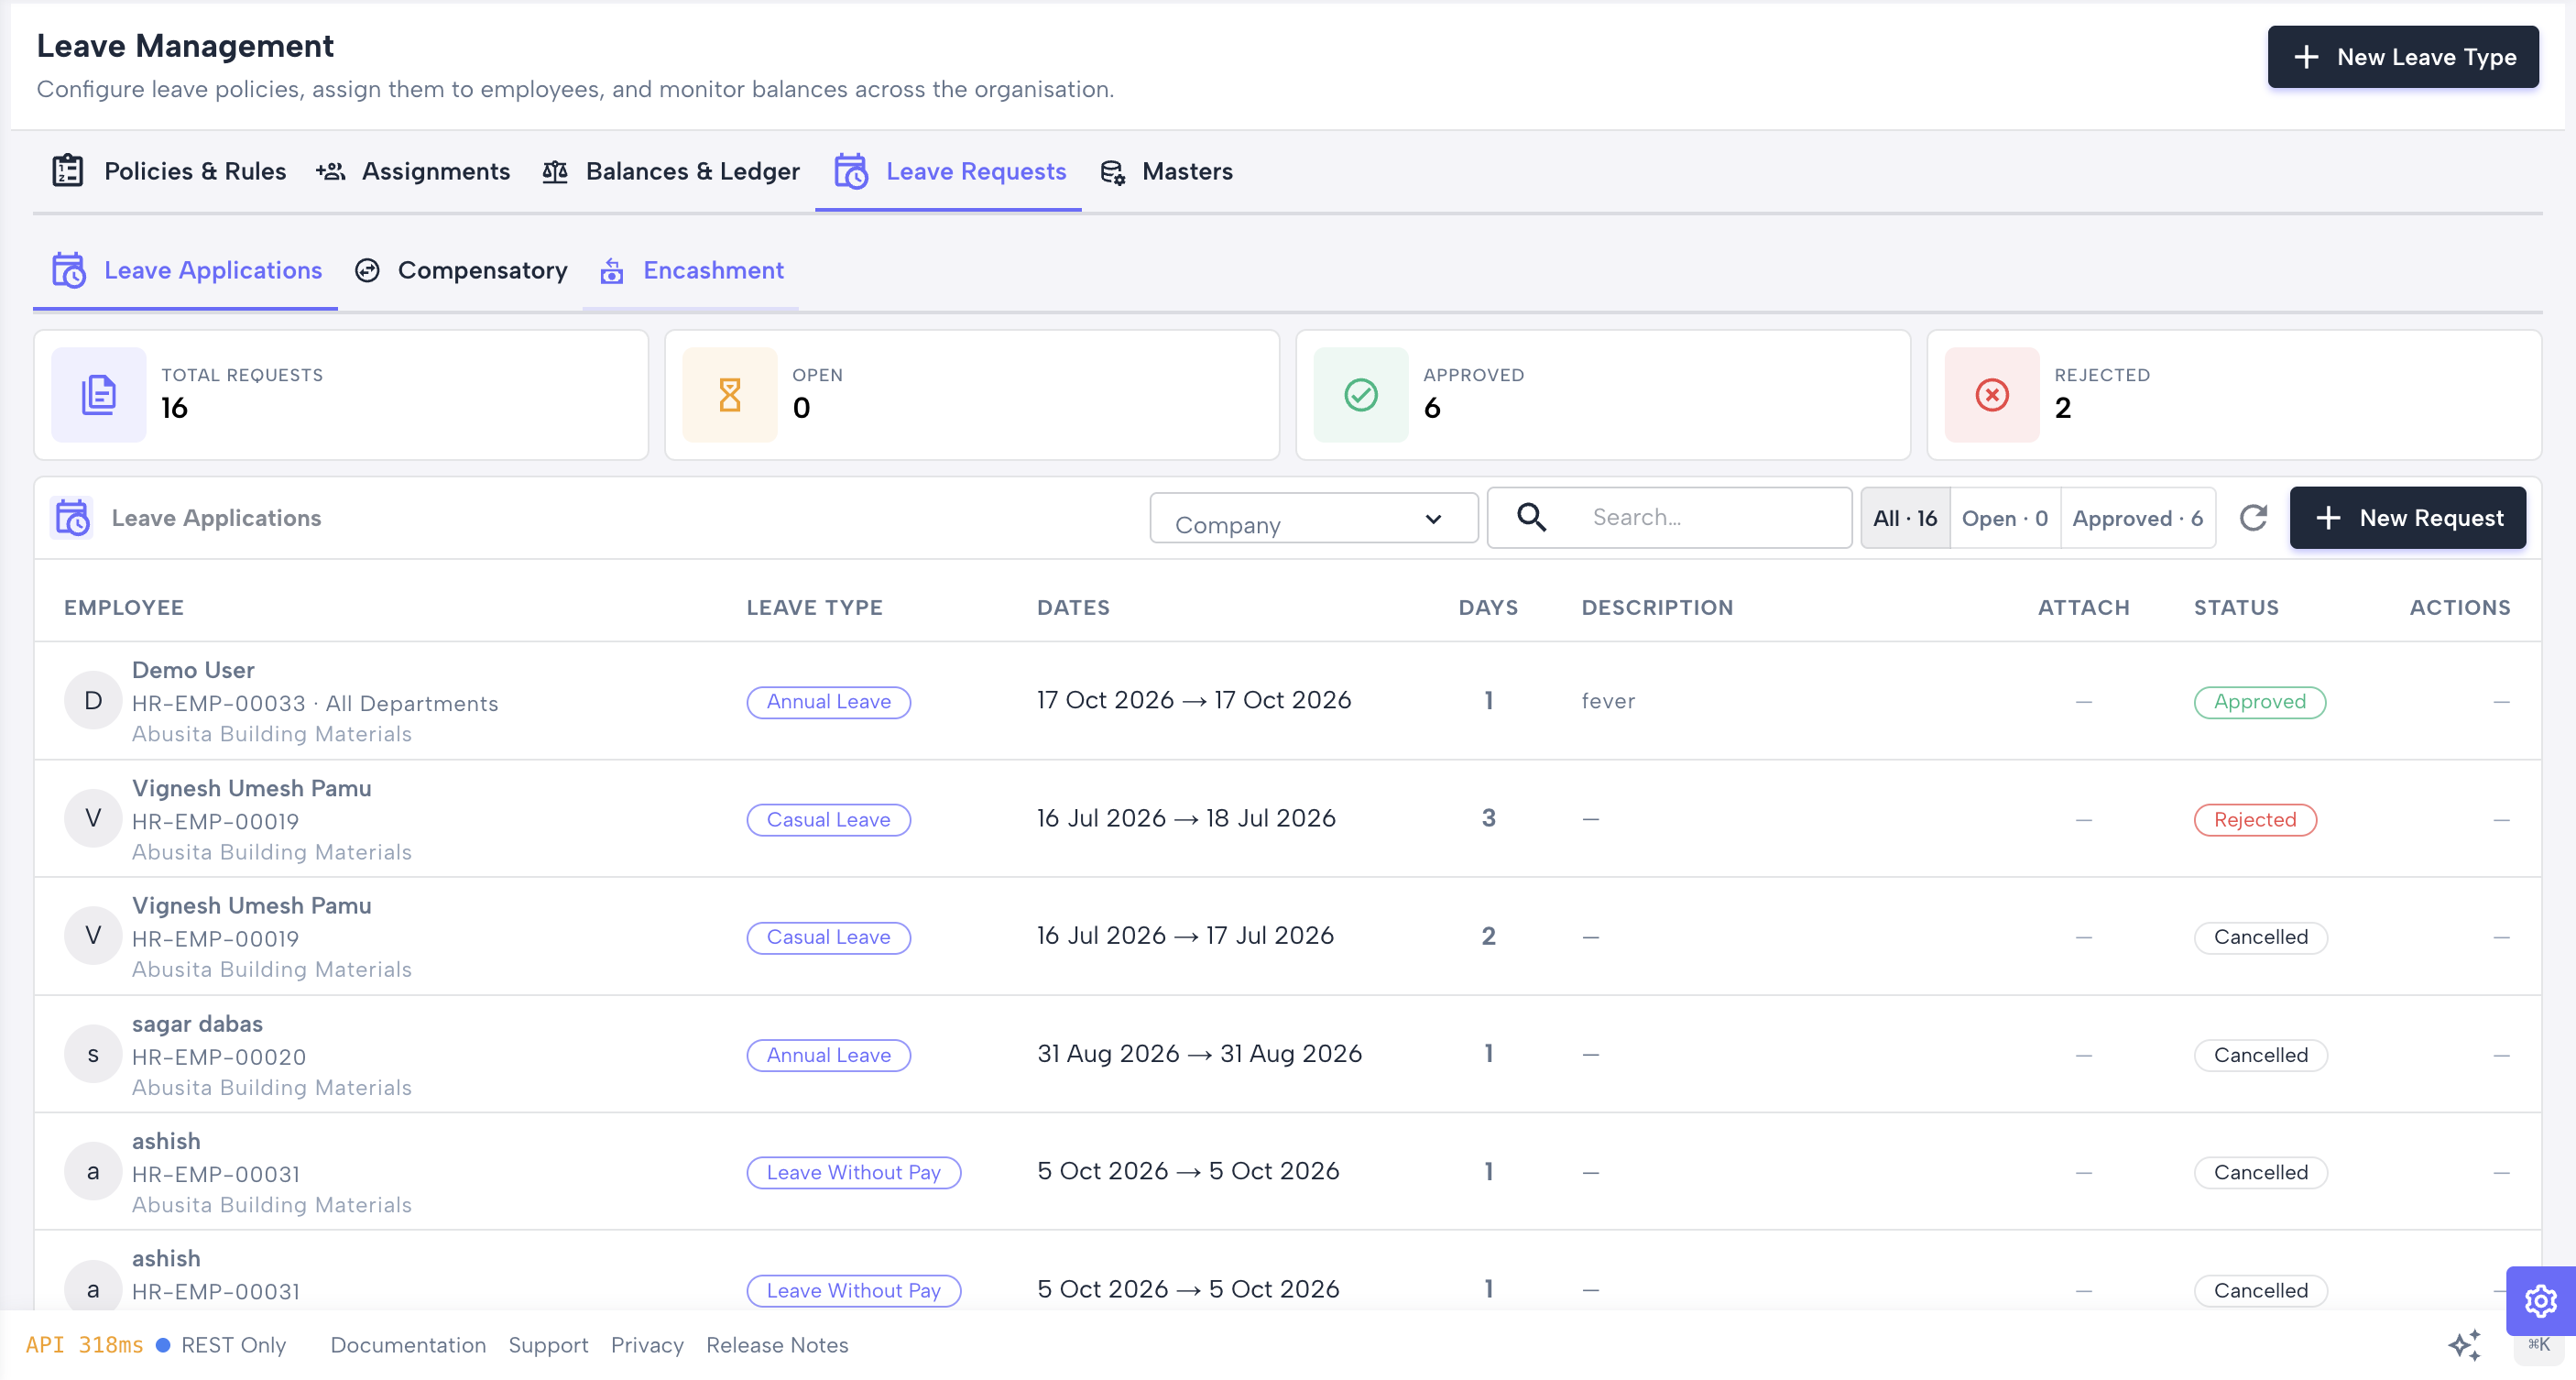Click the Policies & Rules clipboard icon
Image resolution: width=2576 pixels, height=1380 pixels.
click(x=67, y=171)
